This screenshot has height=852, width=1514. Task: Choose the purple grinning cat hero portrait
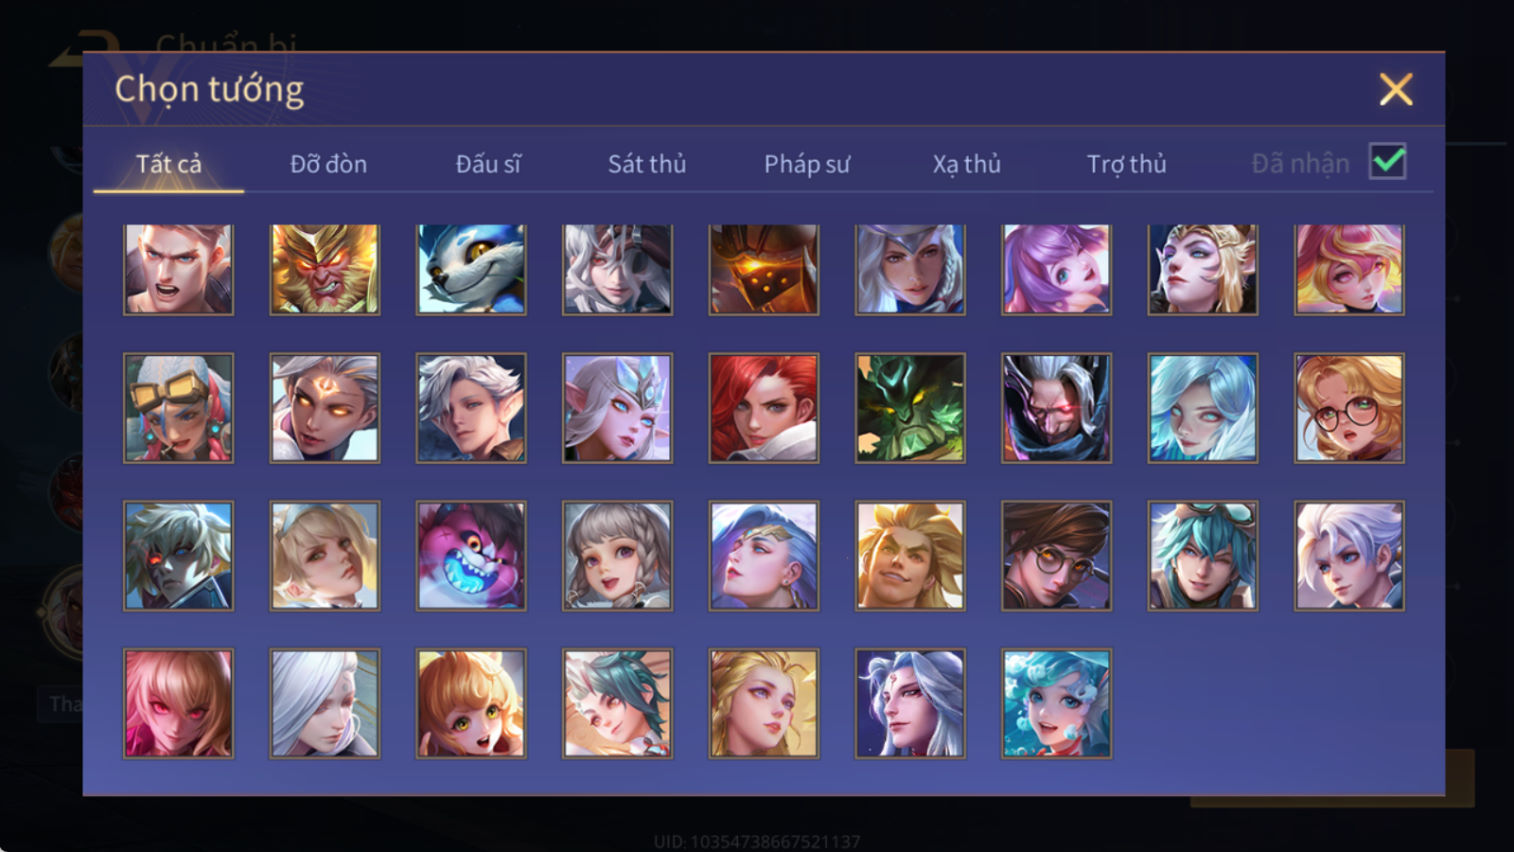471,555
